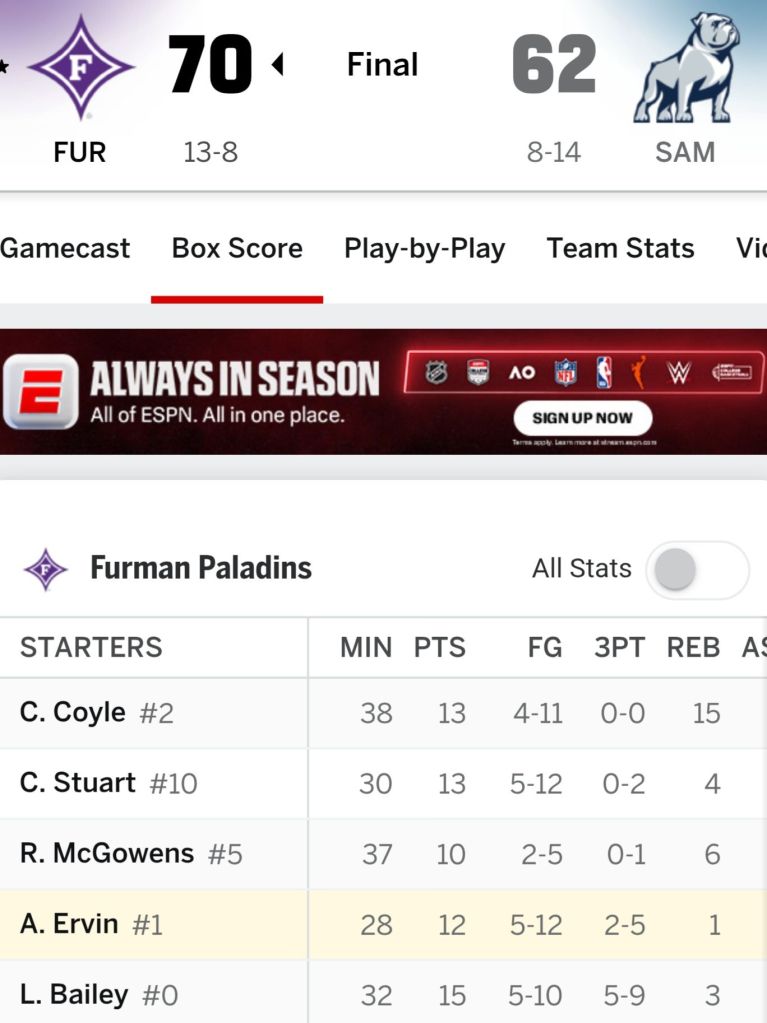
Task: Select the Box Score tab
Action: 237,248
